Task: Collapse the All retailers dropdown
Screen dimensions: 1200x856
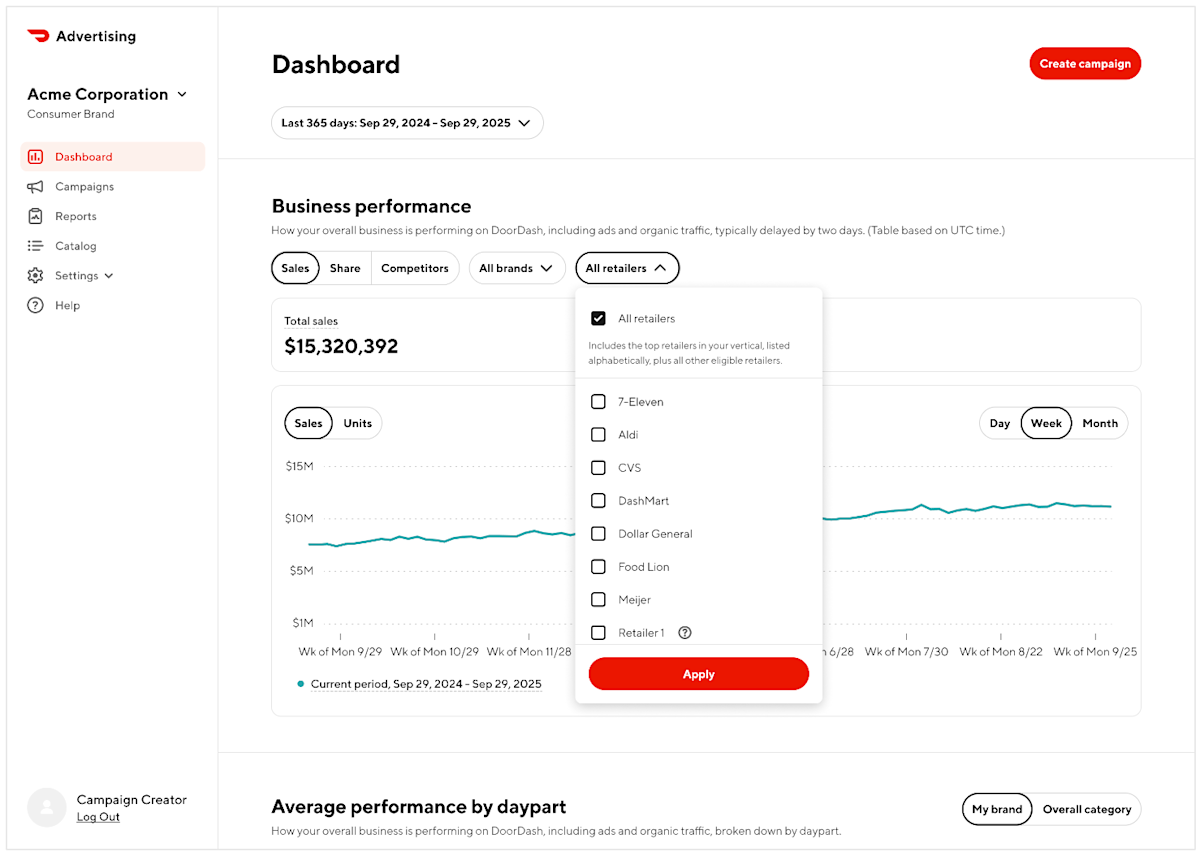Action: 627,268
